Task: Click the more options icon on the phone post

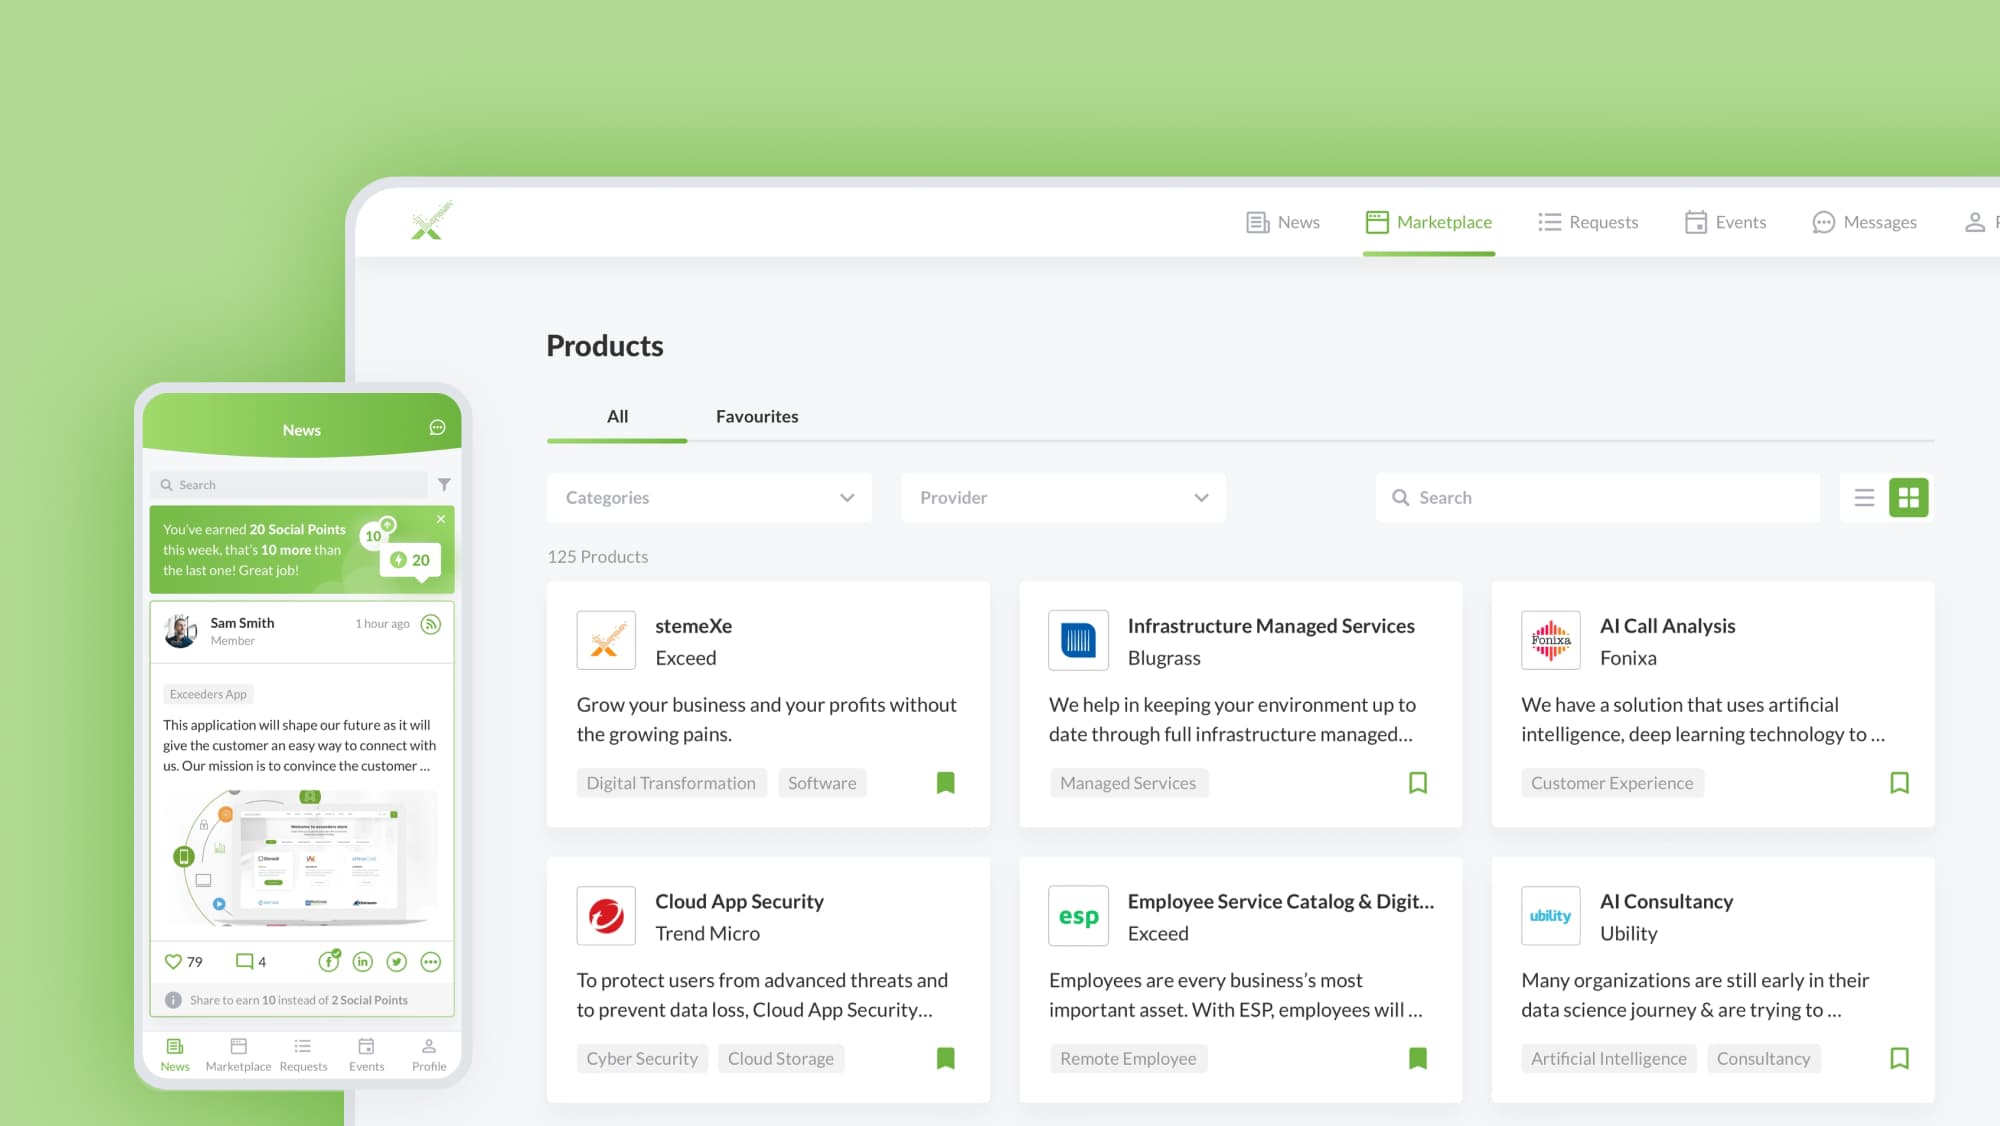Action: [430, 961]
